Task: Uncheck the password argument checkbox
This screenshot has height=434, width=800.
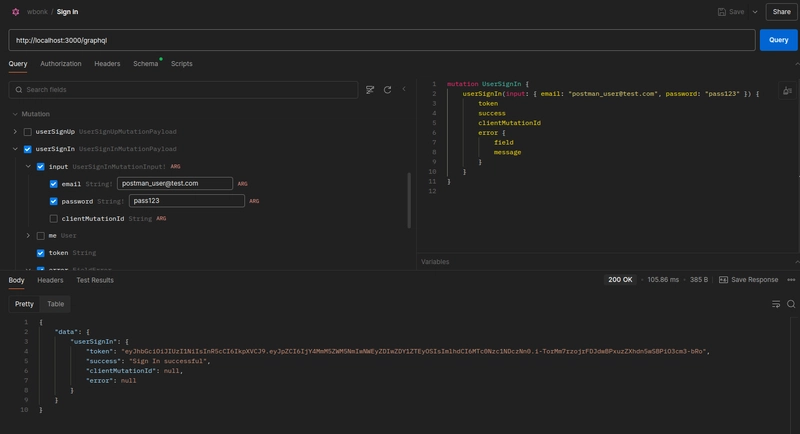Action: click(x=54, y=201)
